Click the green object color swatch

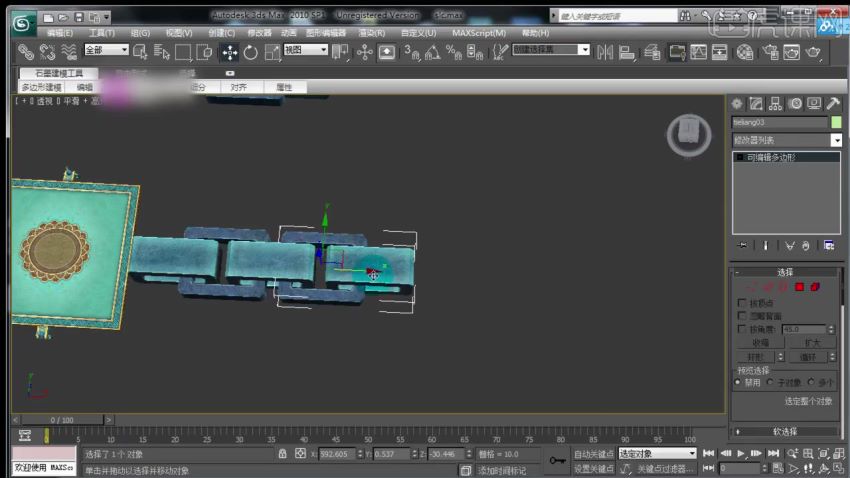pos(836,122)
